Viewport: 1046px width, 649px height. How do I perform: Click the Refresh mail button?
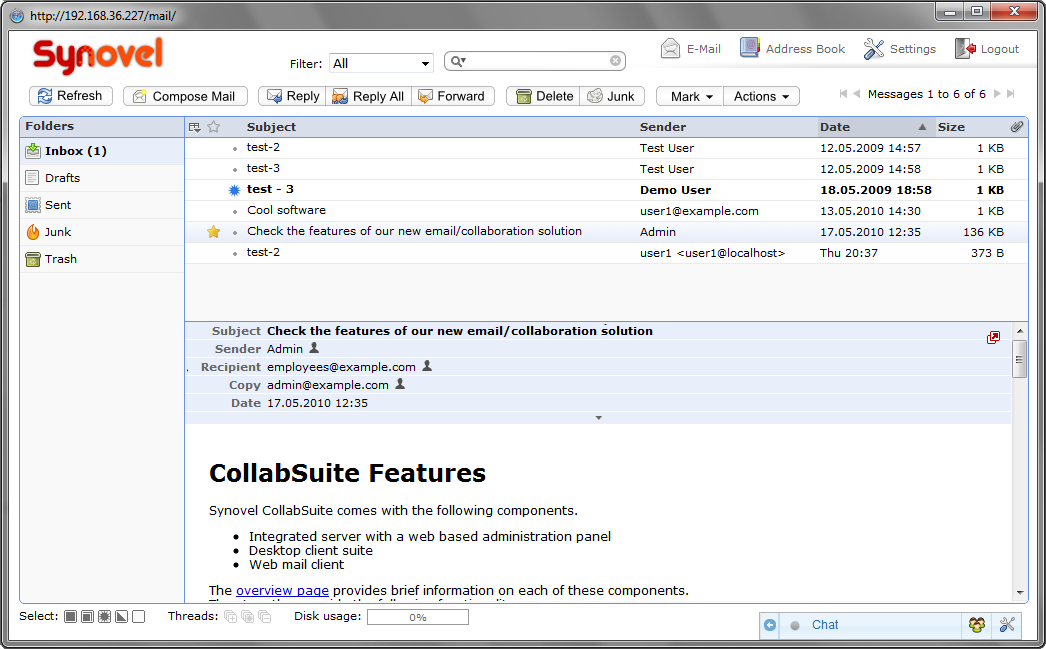pos(69,96)
